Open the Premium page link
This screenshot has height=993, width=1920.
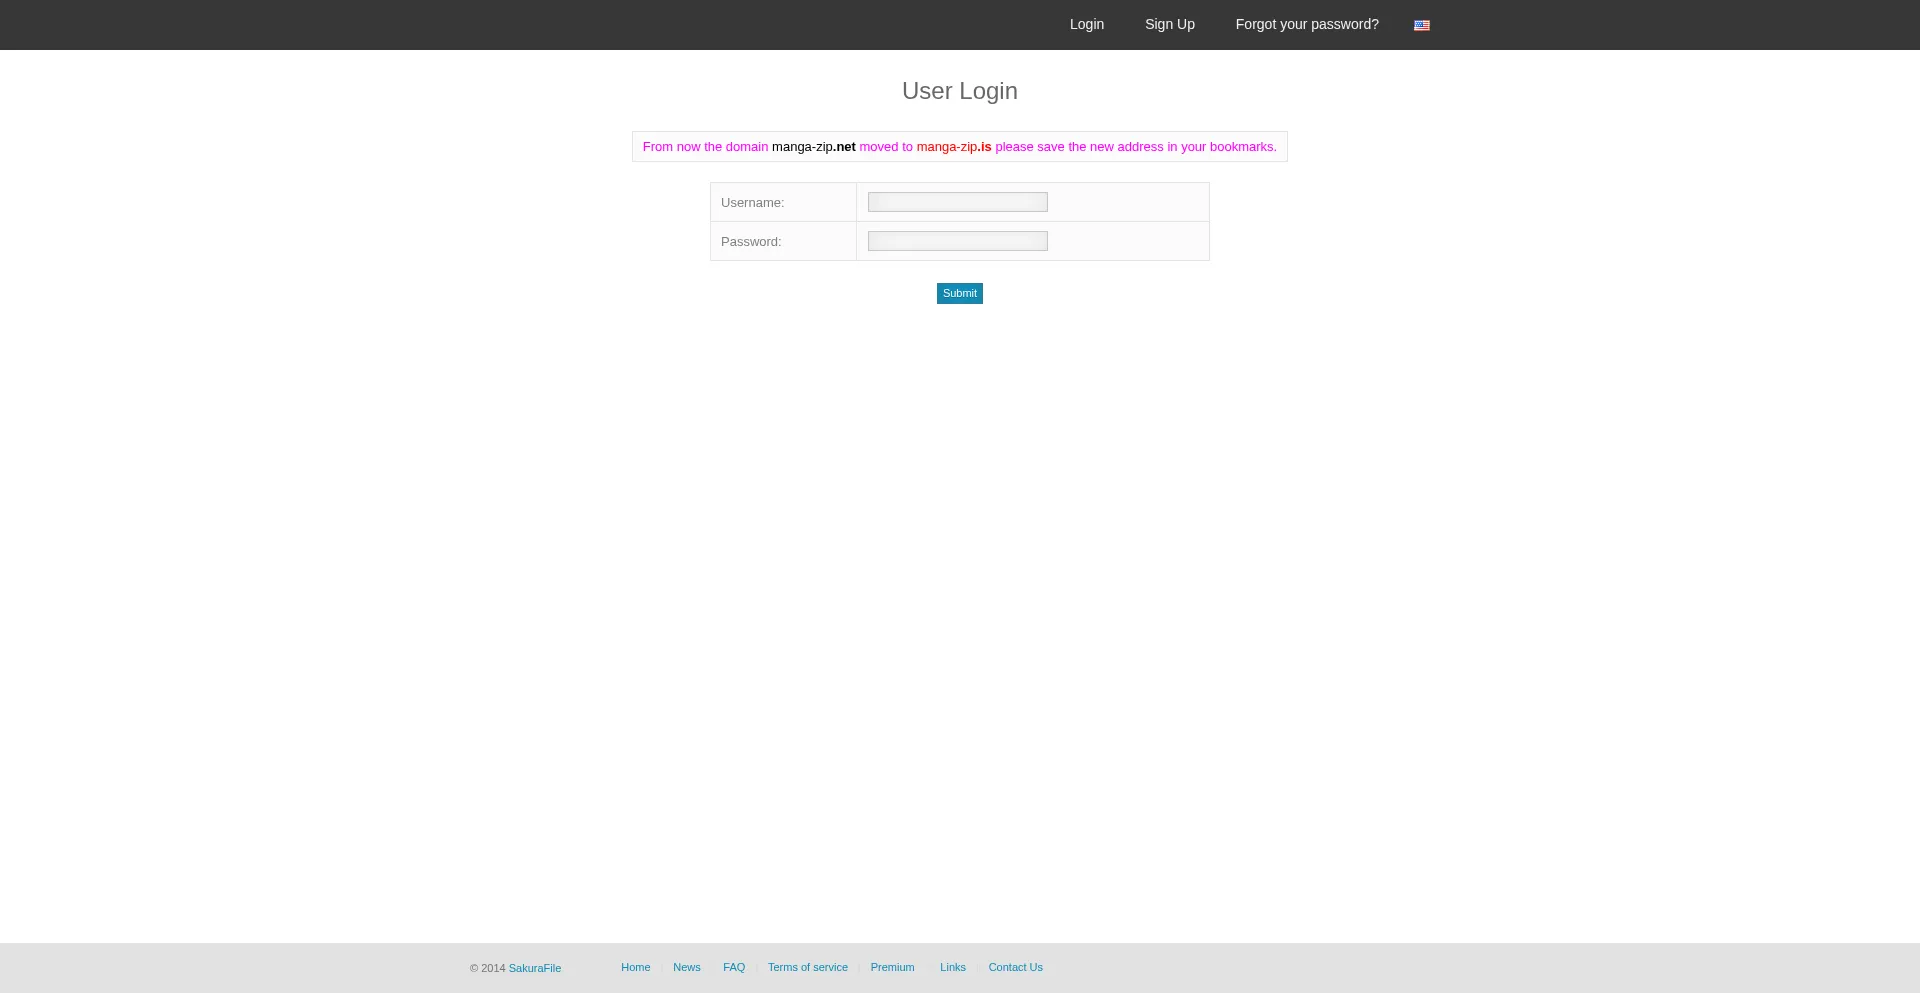[893, 967]
